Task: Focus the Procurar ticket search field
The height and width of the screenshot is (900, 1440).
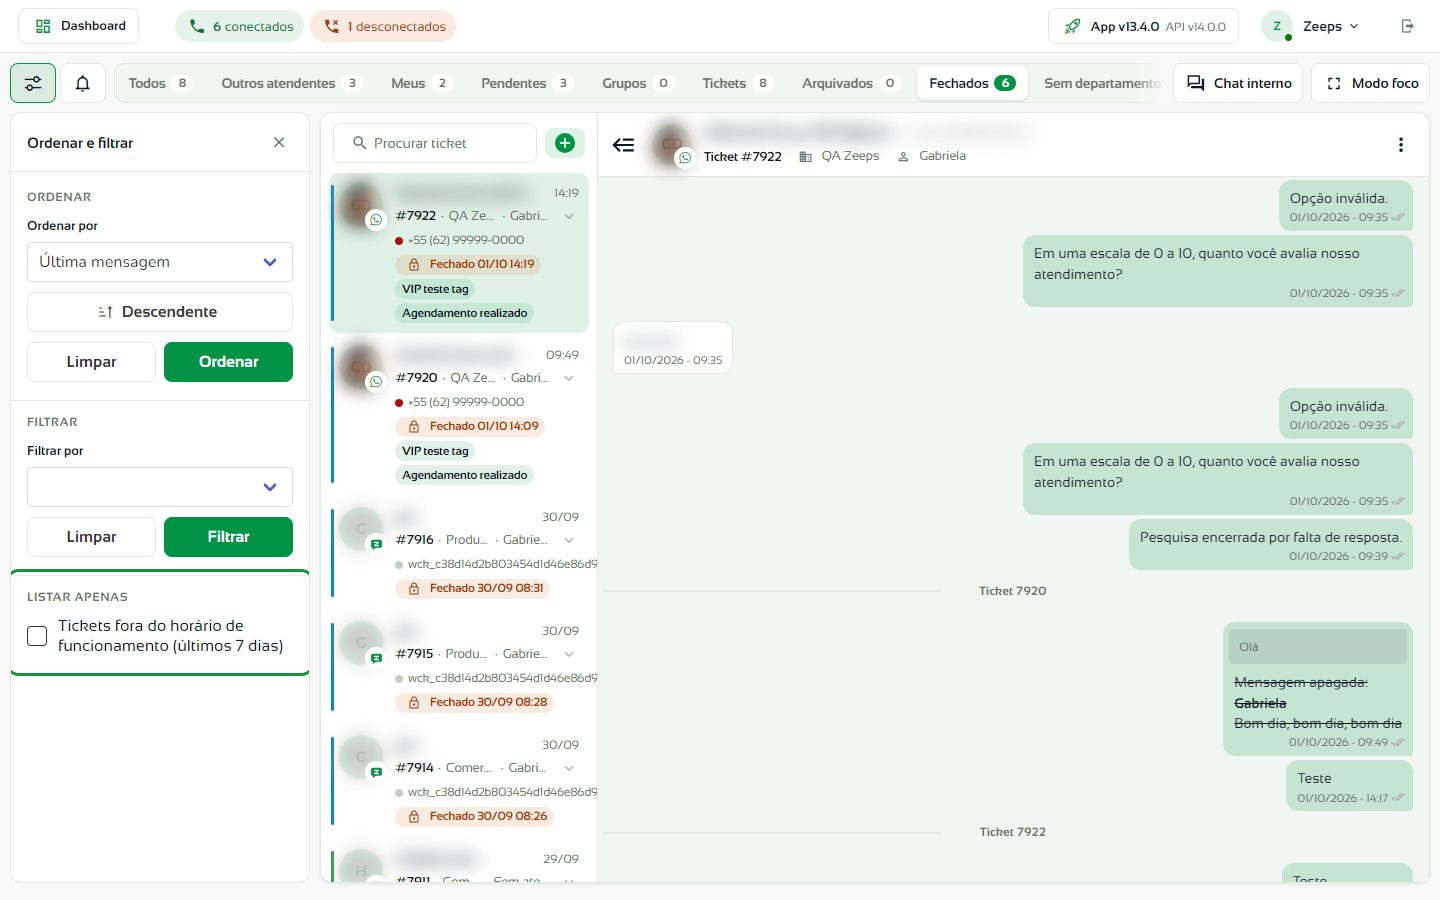Action: (x=435, y=143)
